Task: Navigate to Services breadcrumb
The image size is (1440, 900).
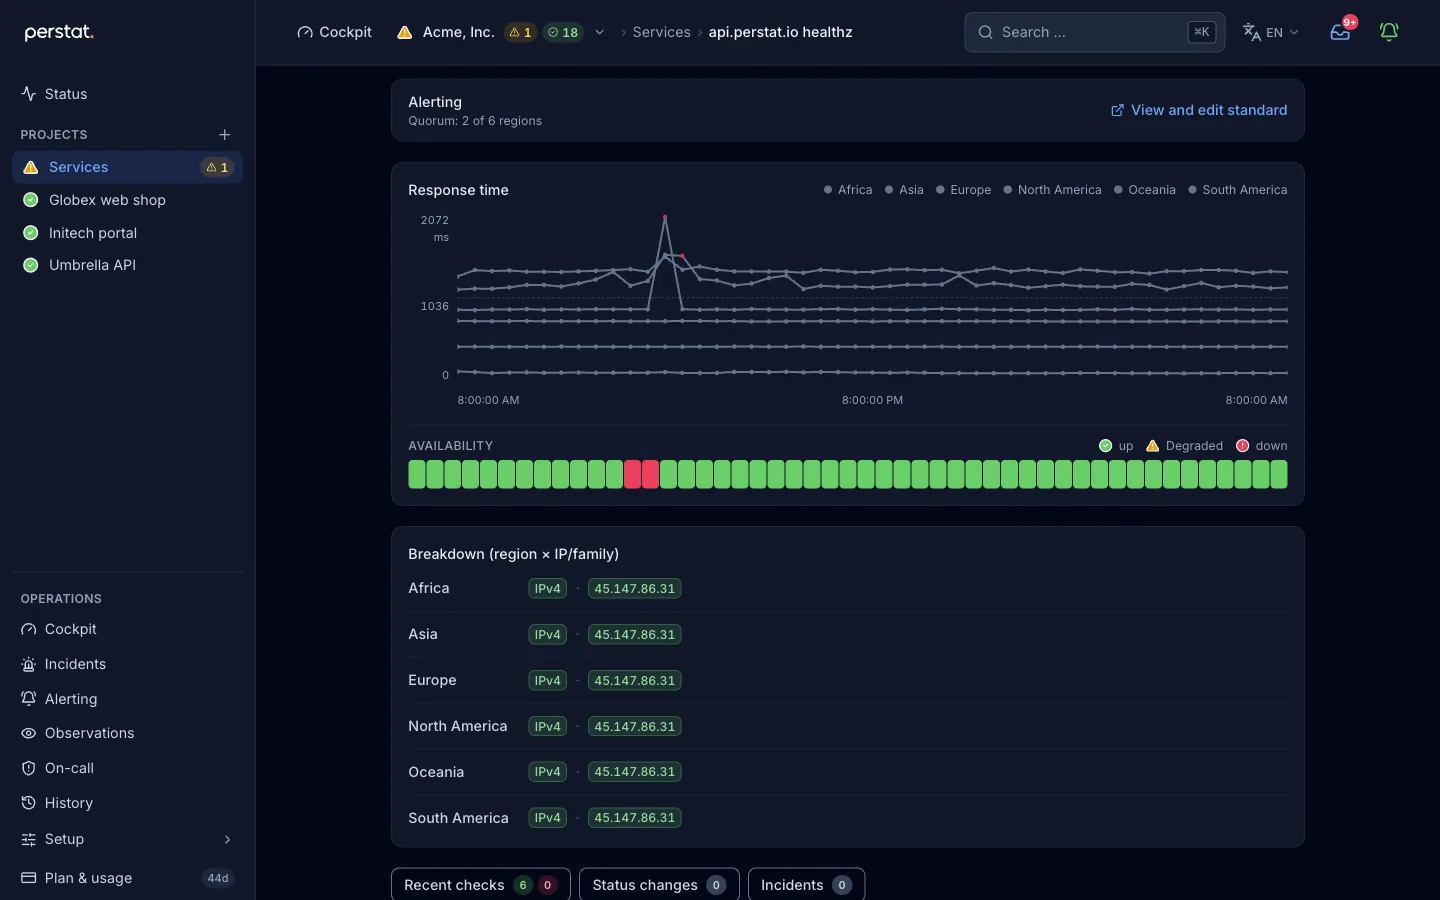Action: coord(661,32)
